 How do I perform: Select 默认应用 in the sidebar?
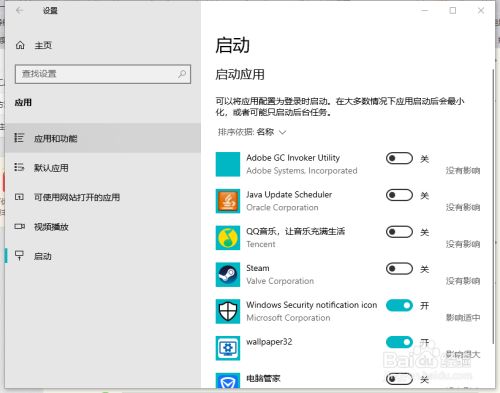click(103, 167)
